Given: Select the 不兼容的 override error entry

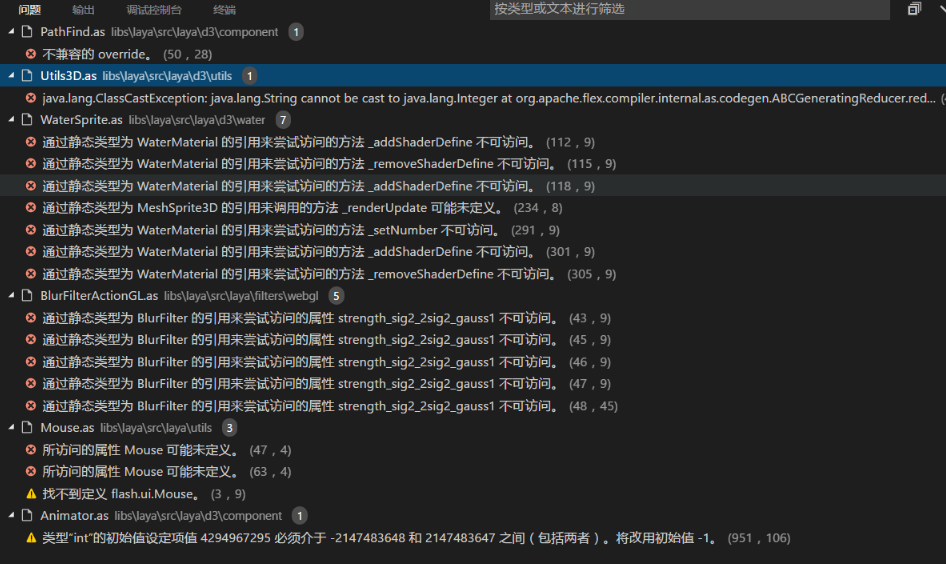Looking at the screenshot, I should click(97, 54).
